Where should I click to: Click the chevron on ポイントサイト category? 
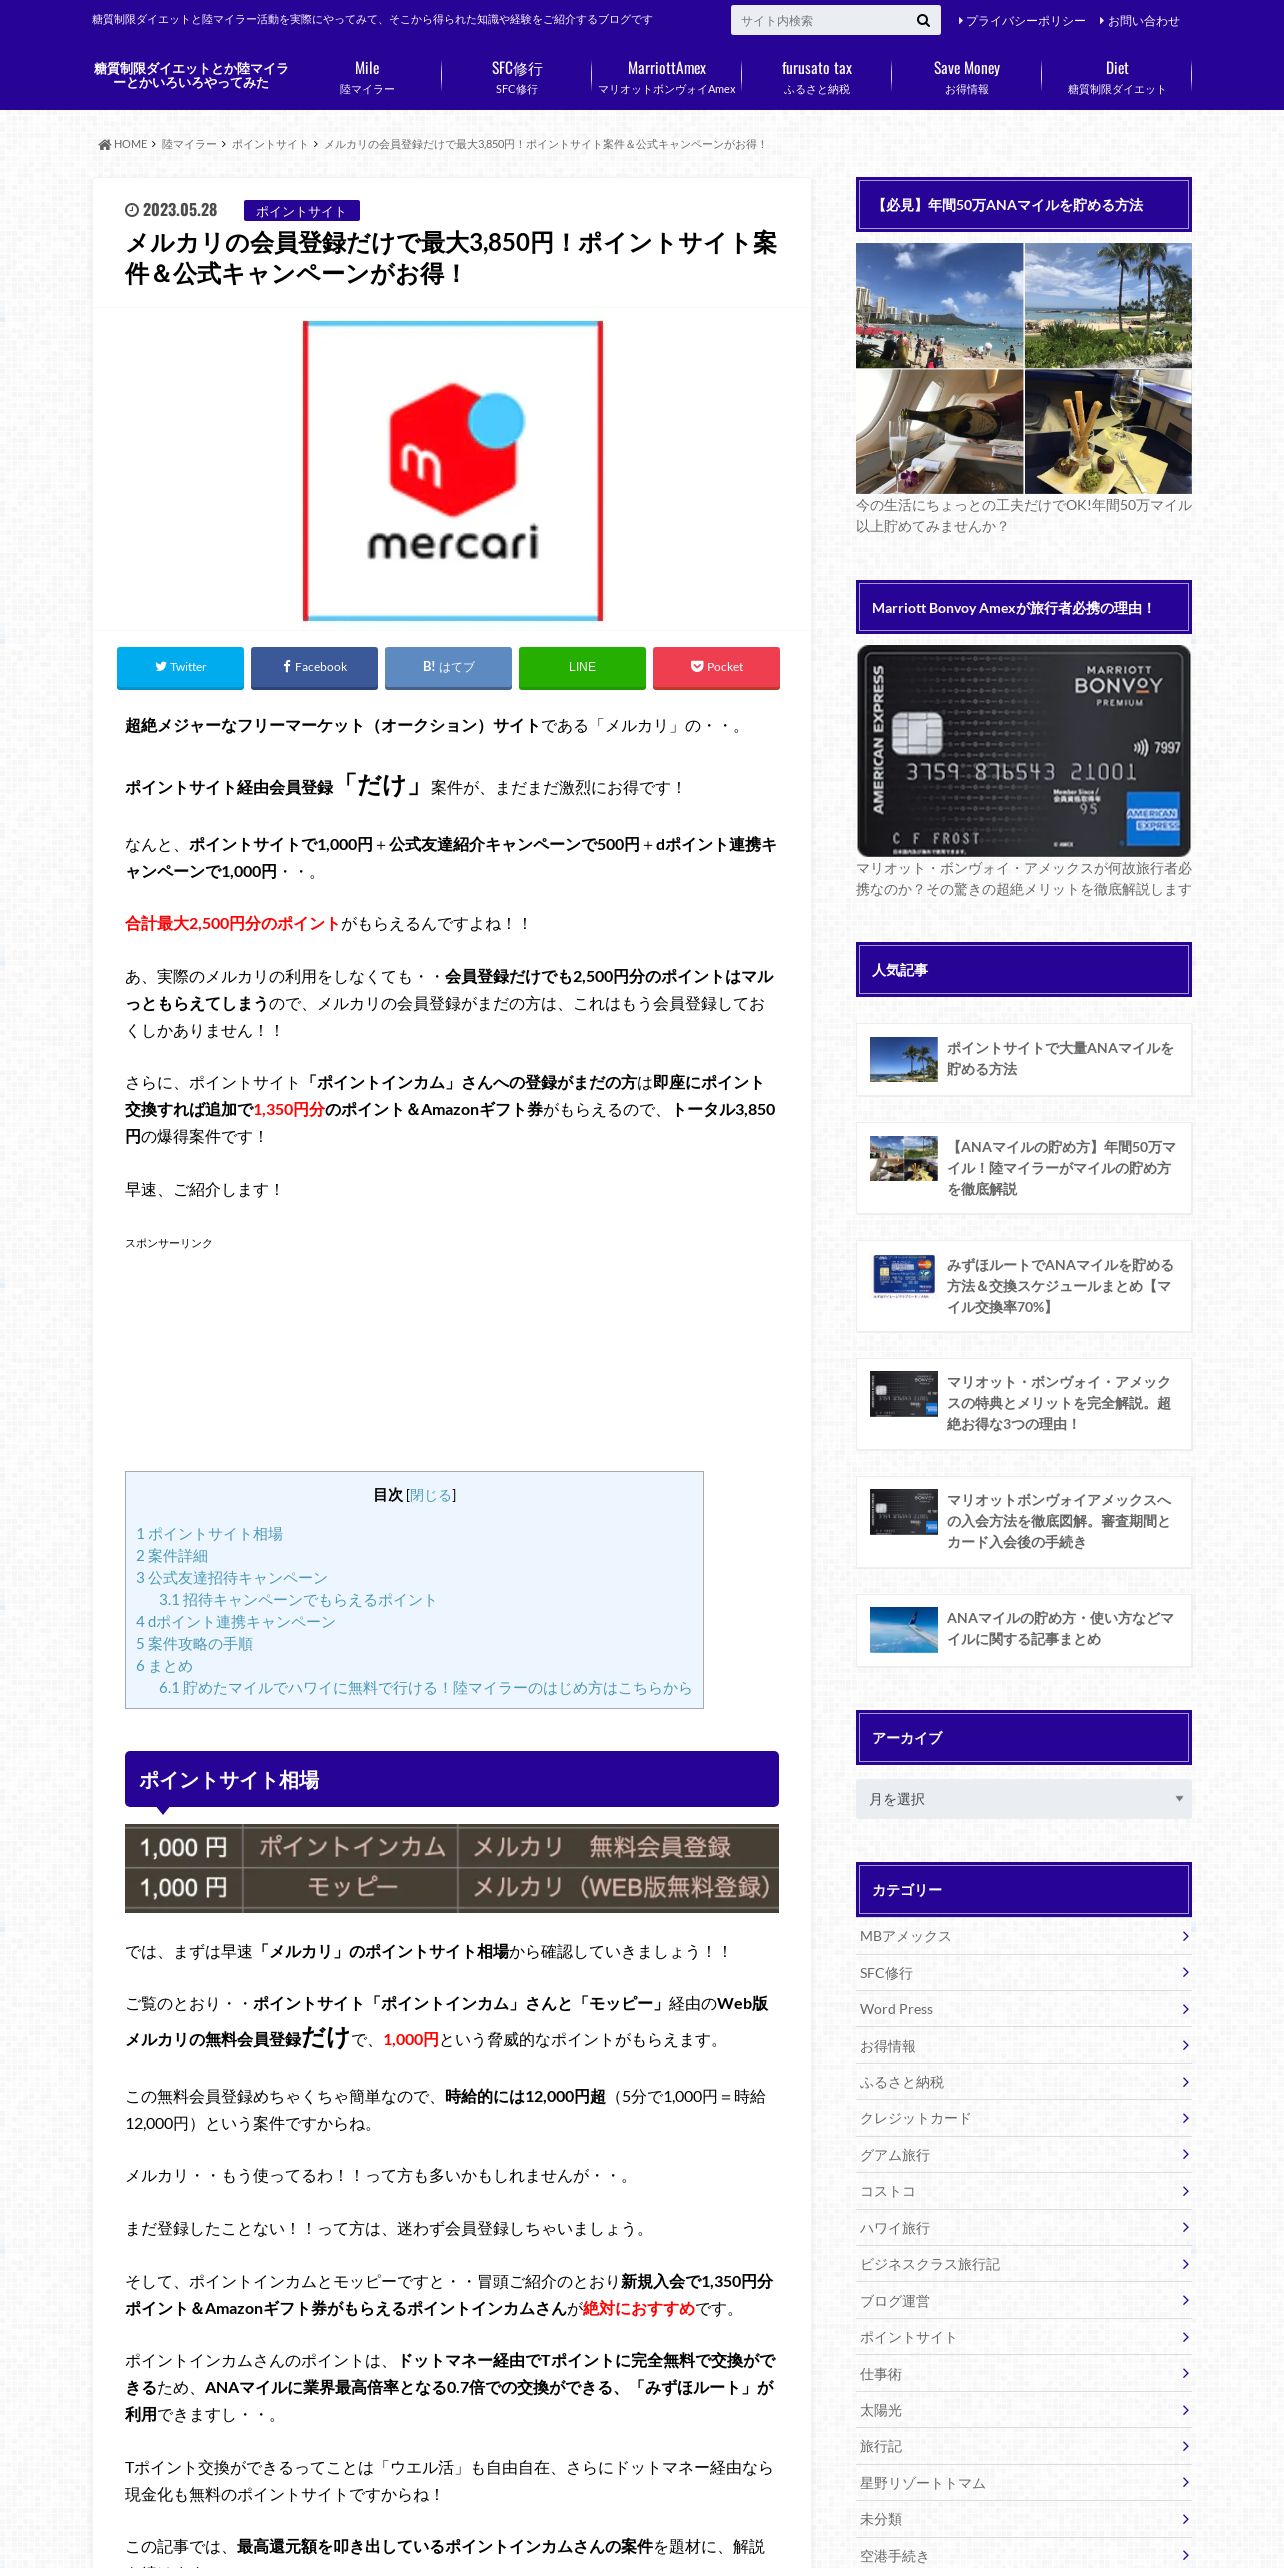point(1185,2337)
